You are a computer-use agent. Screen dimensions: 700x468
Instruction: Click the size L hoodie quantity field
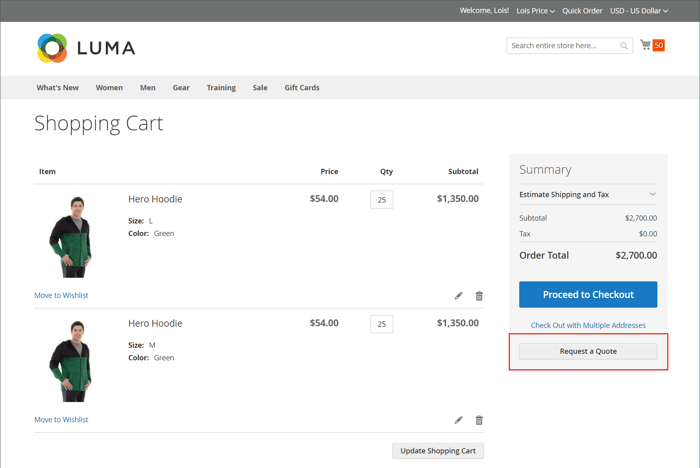[381, 200]
